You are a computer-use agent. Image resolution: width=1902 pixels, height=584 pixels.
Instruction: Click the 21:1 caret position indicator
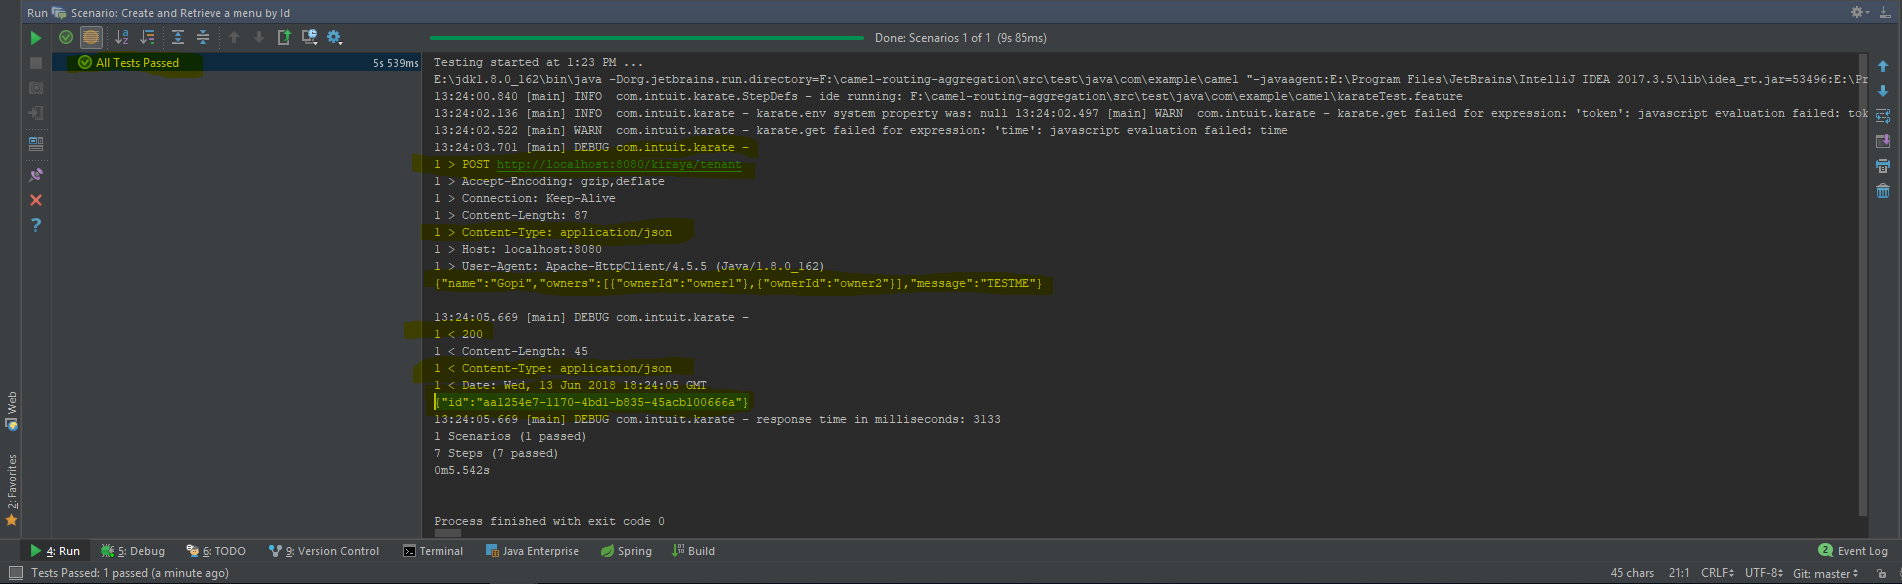pos(1679,573)
